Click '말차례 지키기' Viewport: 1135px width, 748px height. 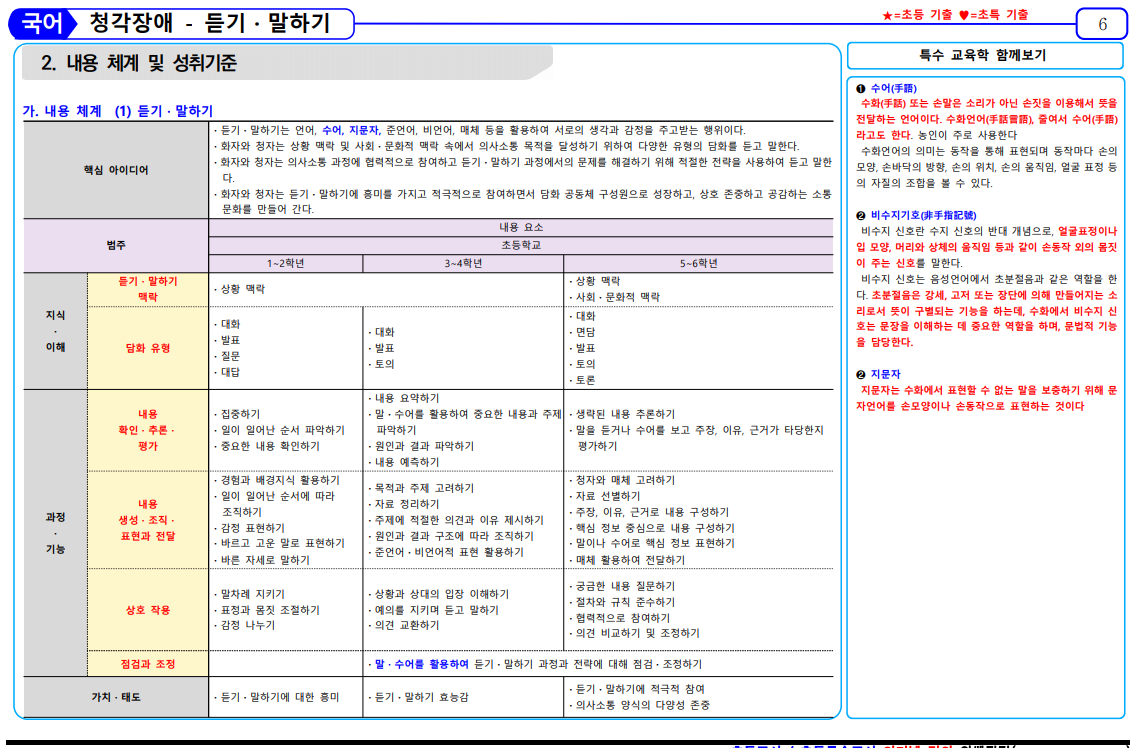[x=253, y=594]
